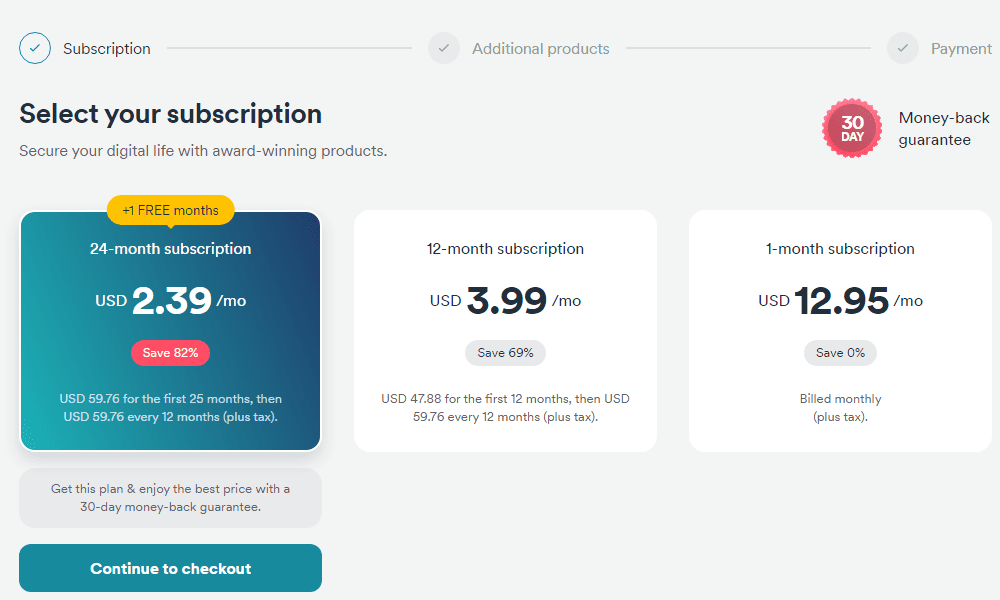Image resolution: width=1000 pixels, height=600 pixels.
Task: Click the Save 82% badge
Action: click(x=170, y=353)
